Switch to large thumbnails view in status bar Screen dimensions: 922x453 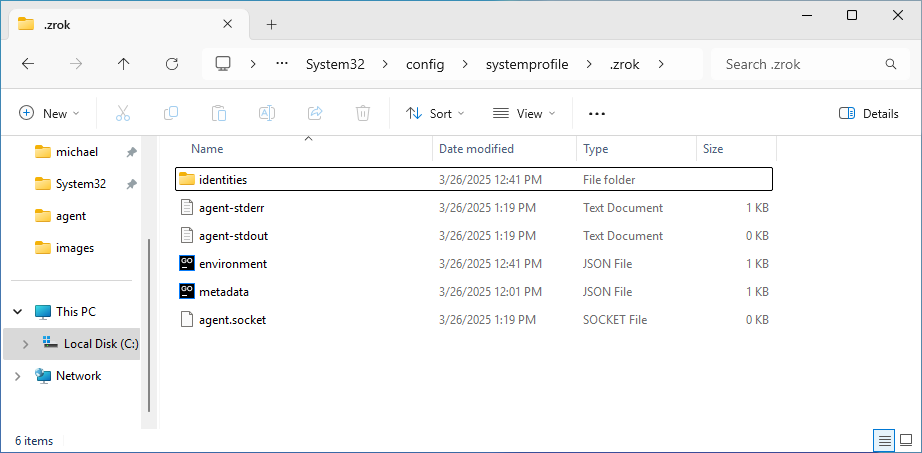point(906,440)
